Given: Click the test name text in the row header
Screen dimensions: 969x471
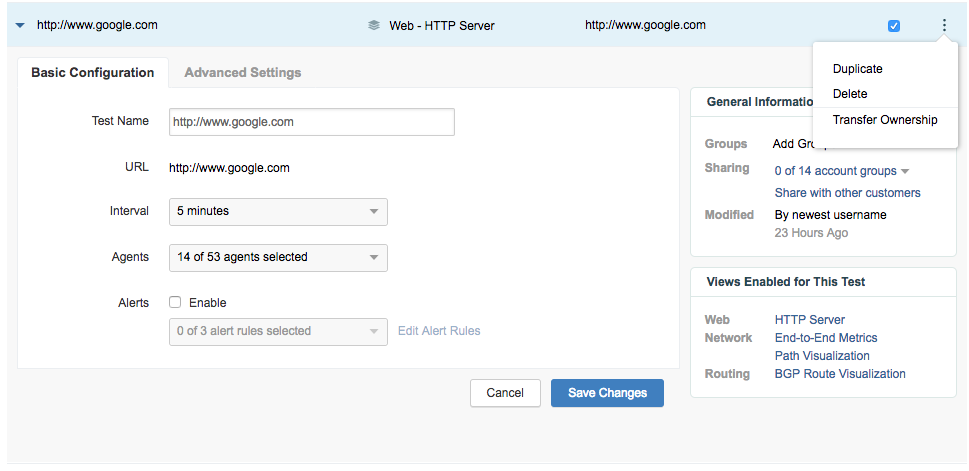Looking at the screenshot, I should tap(97, 25).
